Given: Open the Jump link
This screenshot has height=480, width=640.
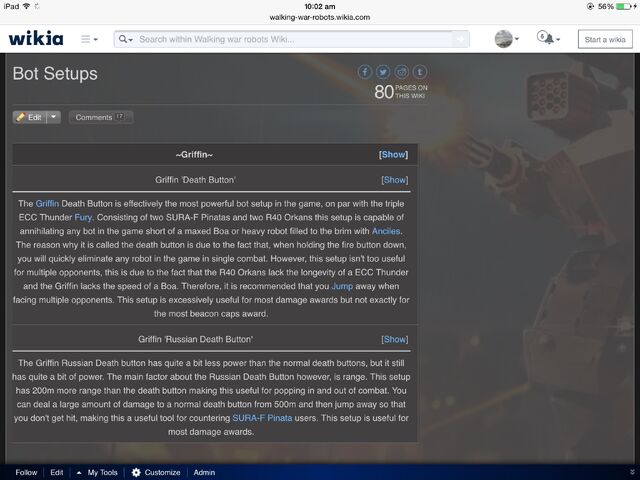Looking at the screenshot, I should coord(342,286).
